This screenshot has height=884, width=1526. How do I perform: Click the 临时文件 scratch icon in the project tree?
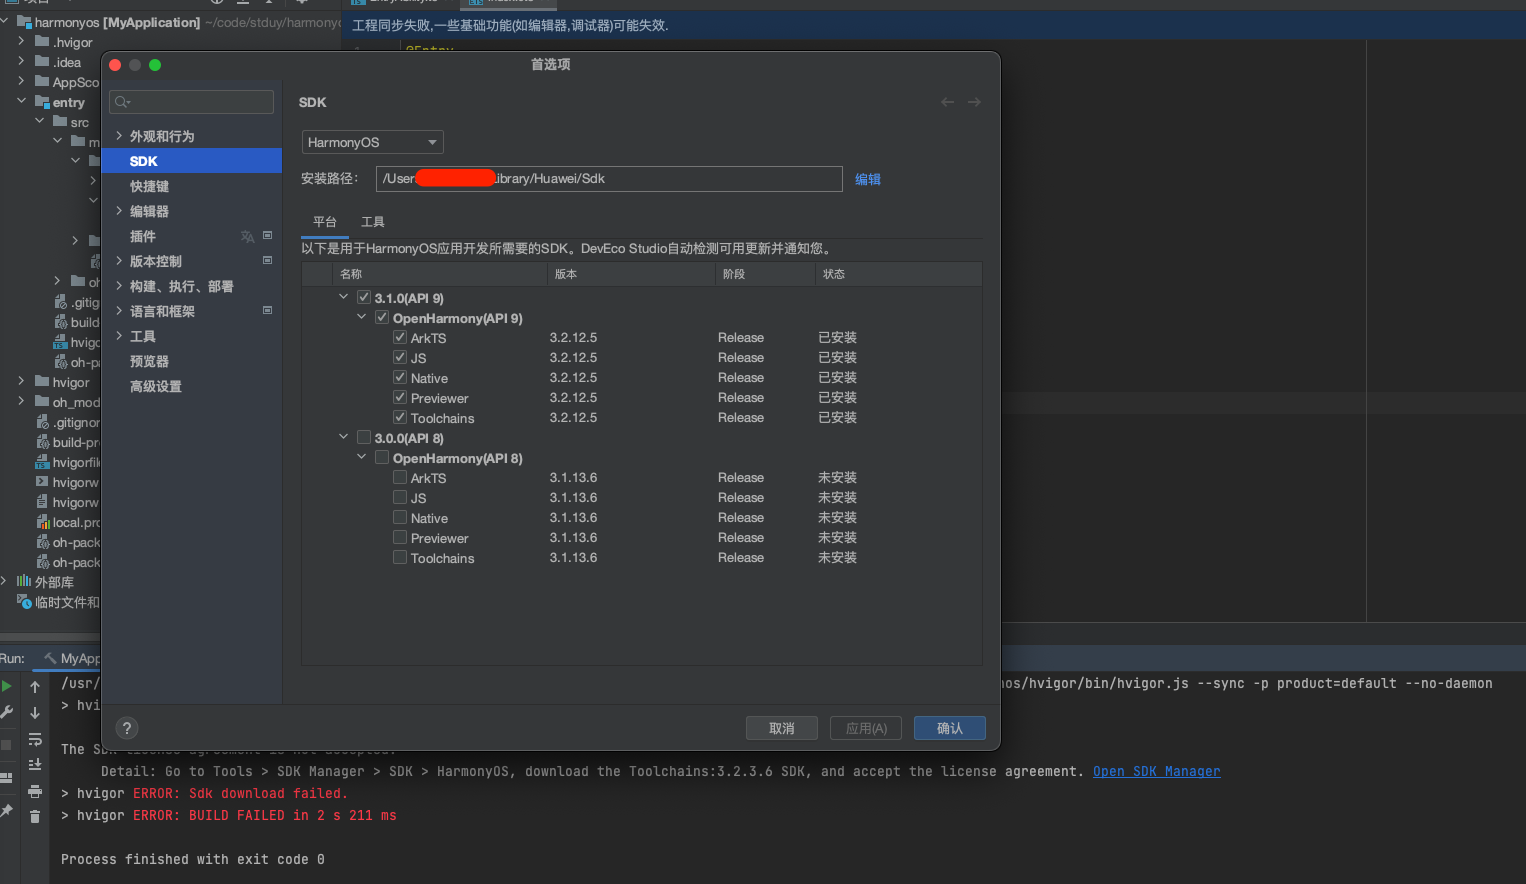tap(25, 601)
